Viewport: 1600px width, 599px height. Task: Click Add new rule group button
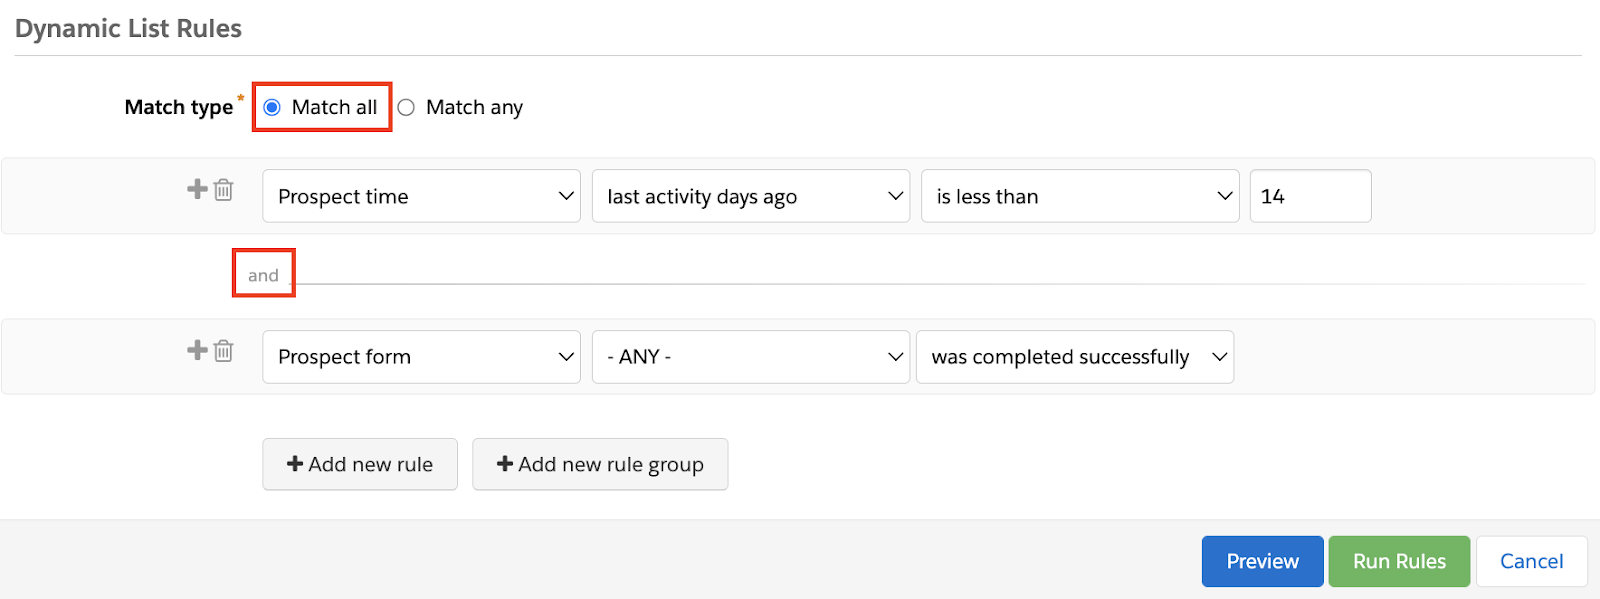600,464
